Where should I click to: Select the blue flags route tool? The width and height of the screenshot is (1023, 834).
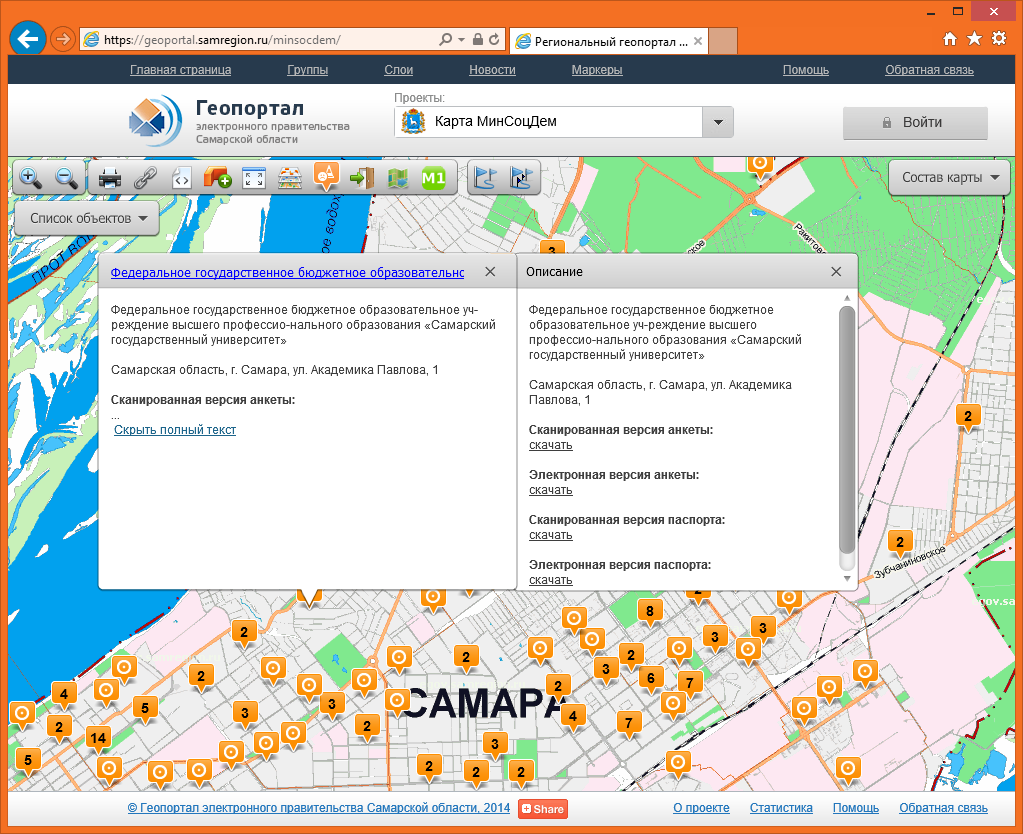coord(485,178)
